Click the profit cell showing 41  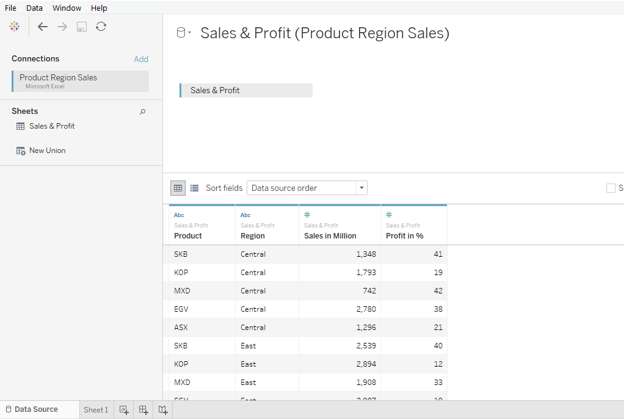coord(414,254)
